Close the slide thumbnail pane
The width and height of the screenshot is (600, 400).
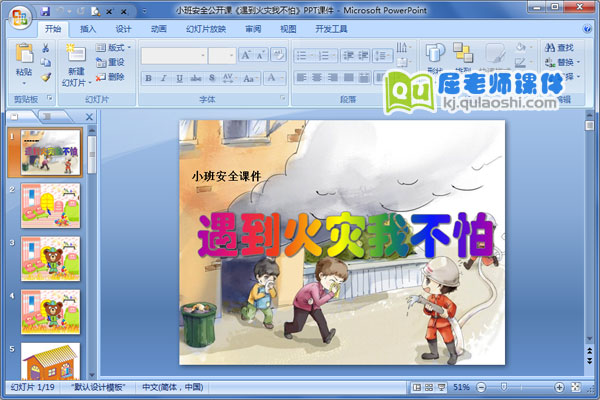pos(89,117)
